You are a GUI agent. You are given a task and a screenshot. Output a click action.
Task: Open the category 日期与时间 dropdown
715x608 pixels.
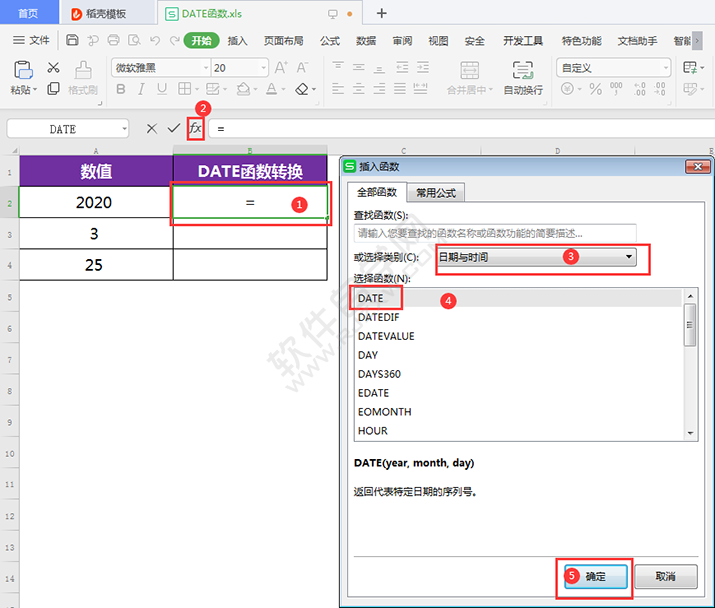[x=629, y=257]
